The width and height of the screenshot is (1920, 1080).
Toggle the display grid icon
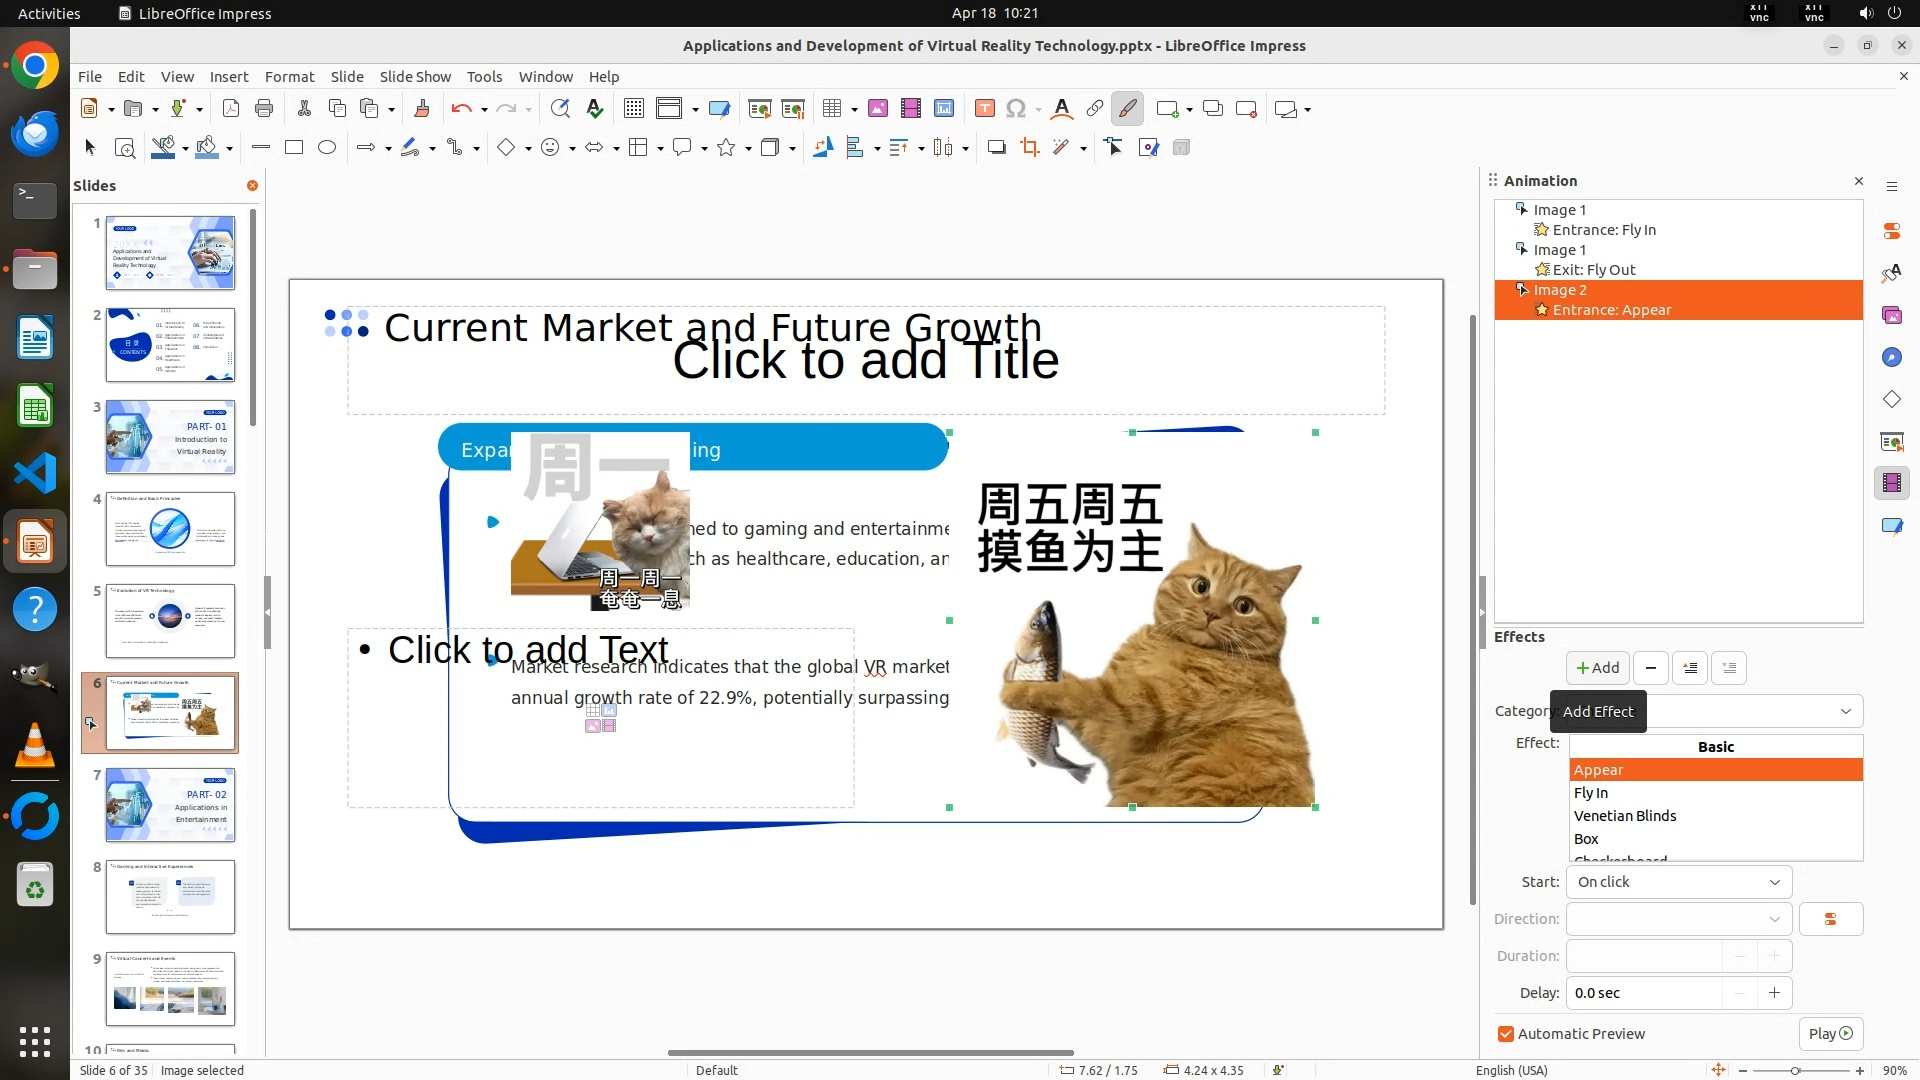[633, 109]
